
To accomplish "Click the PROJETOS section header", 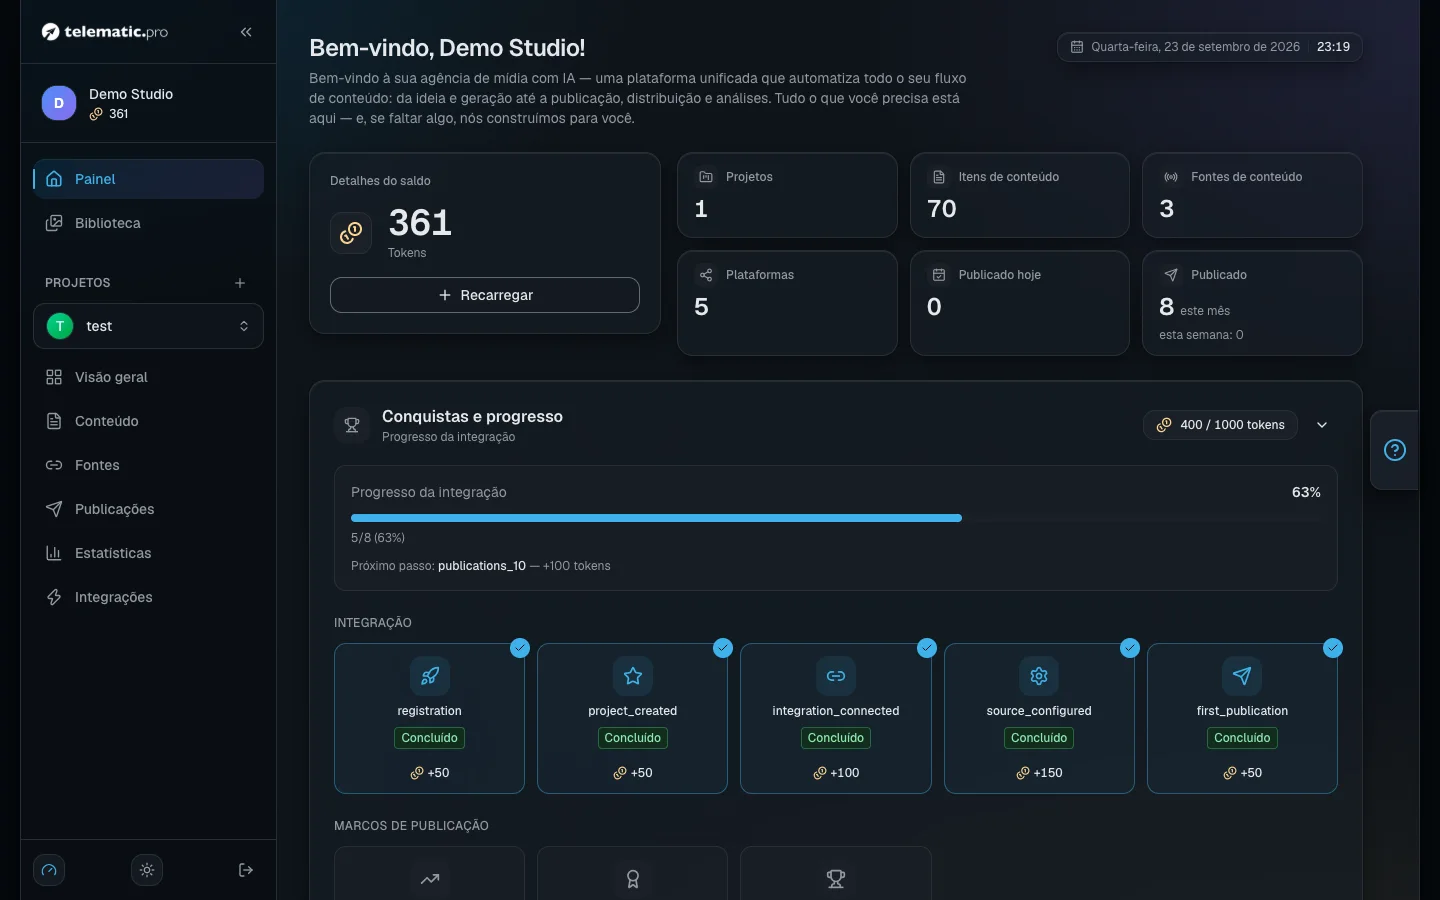I will 78,283.
